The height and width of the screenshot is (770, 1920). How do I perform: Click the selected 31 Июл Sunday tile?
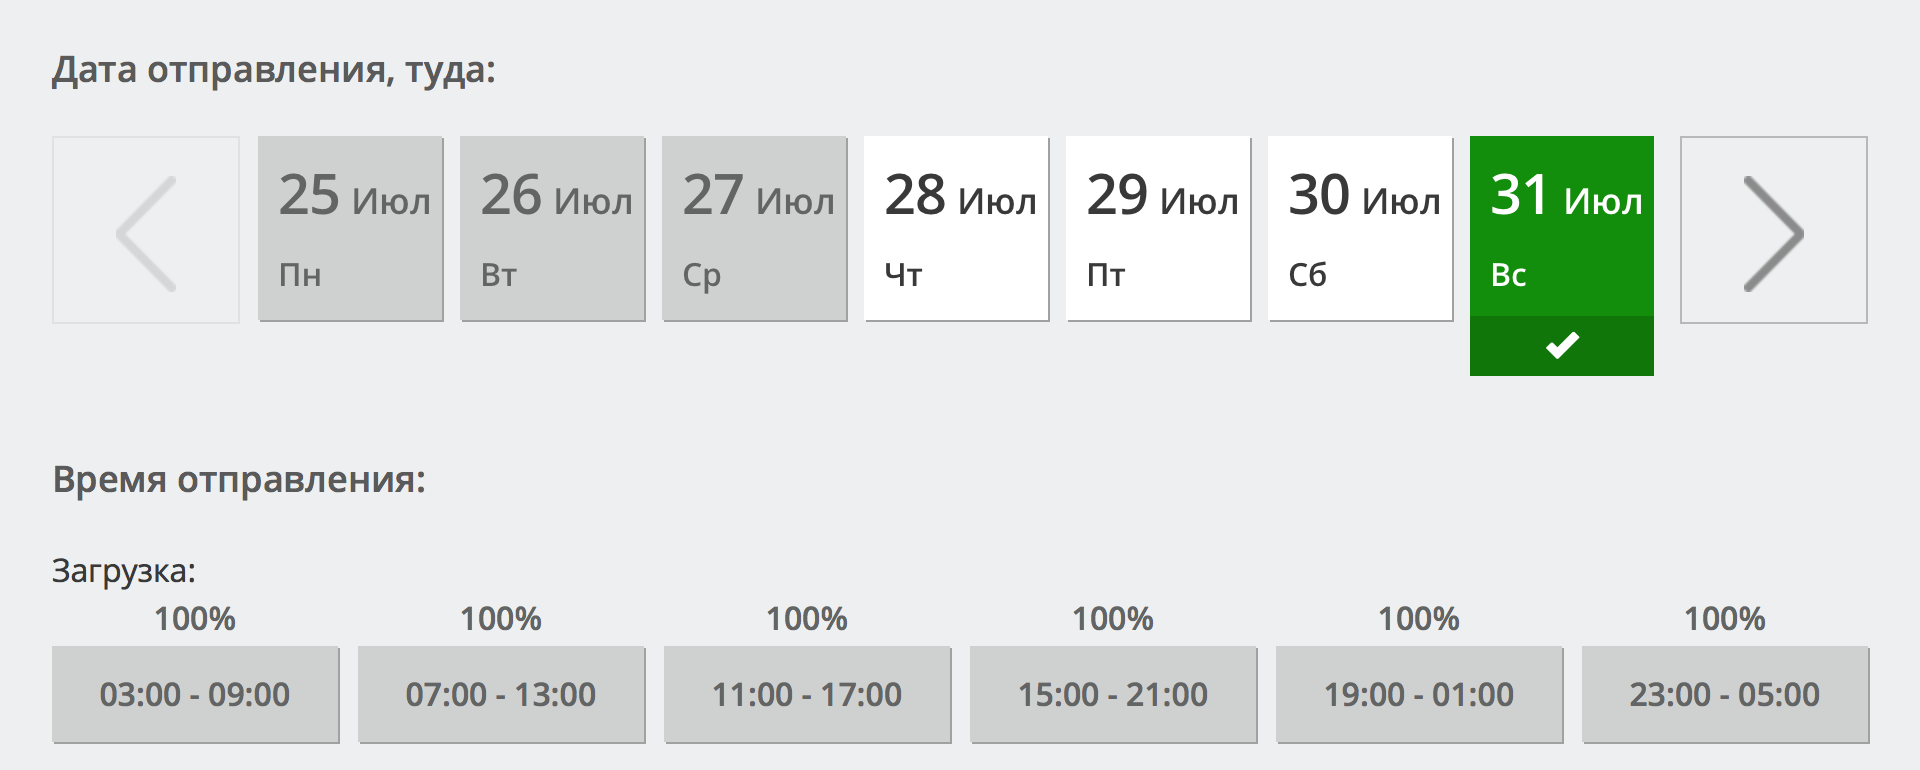coord(1561,227)
